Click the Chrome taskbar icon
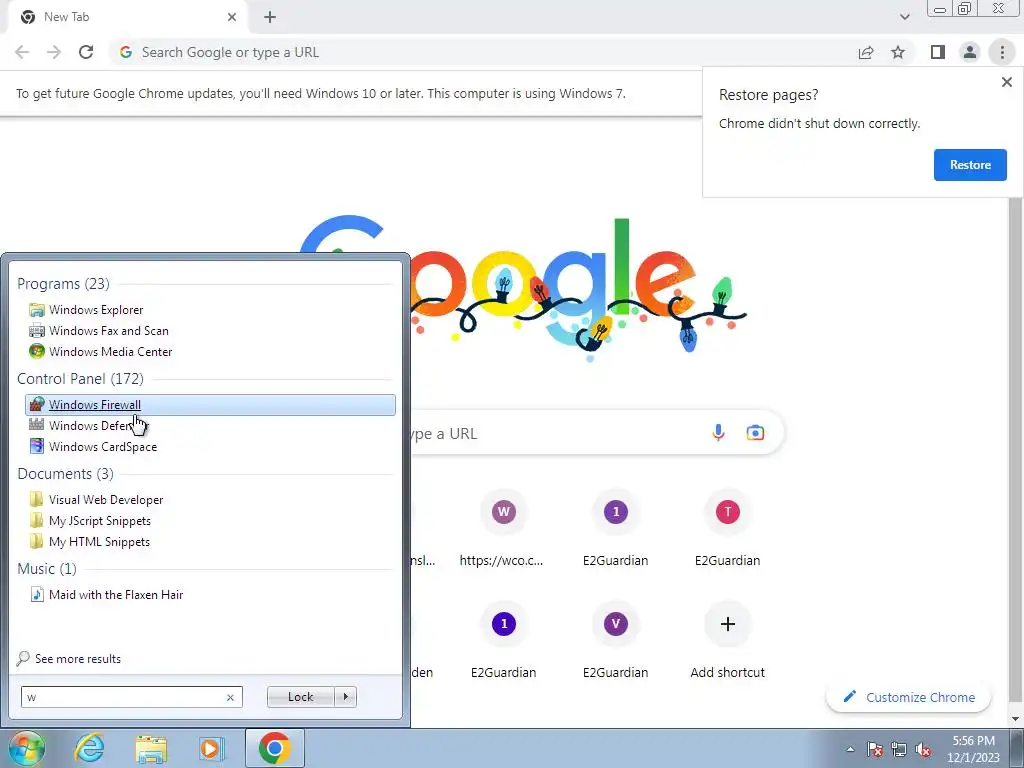 (x=274, y=748)
